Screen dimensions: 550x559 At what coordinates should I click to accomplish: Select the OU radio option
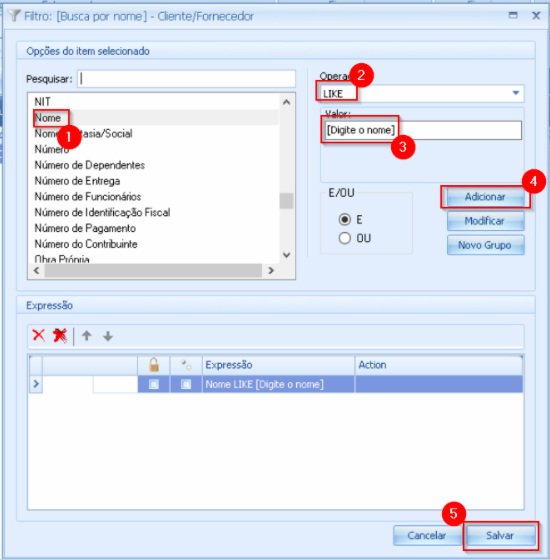pos(344,238)
